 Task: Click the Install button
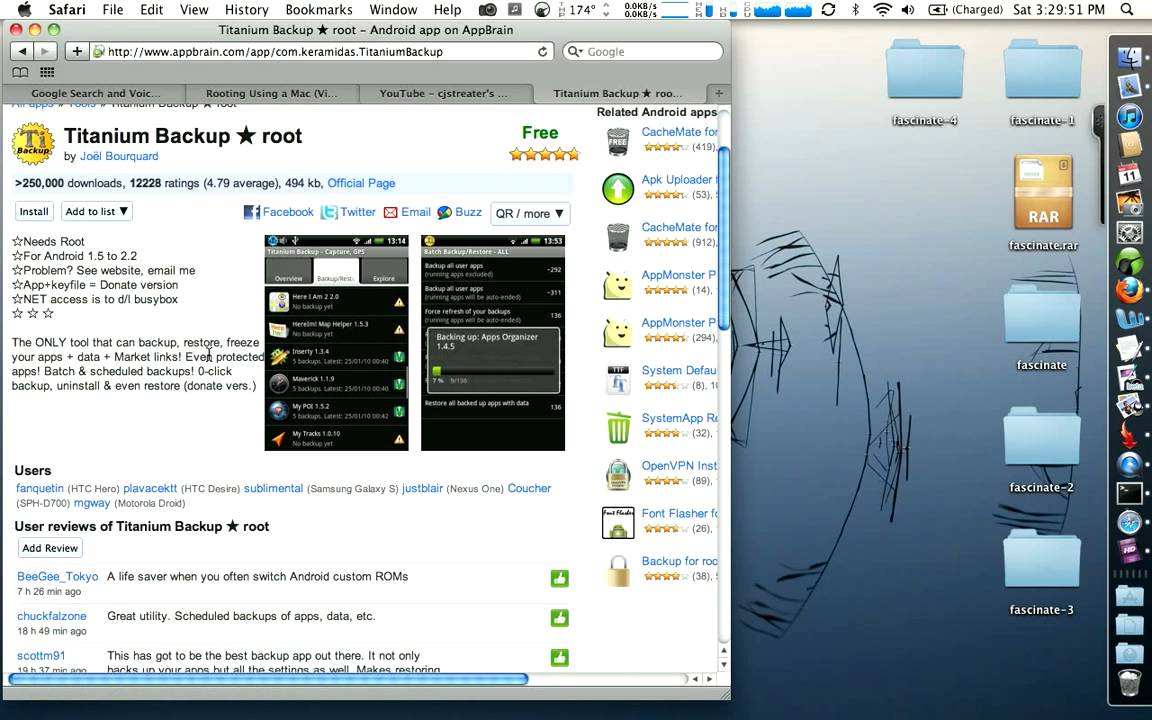[x=34, y=212]
